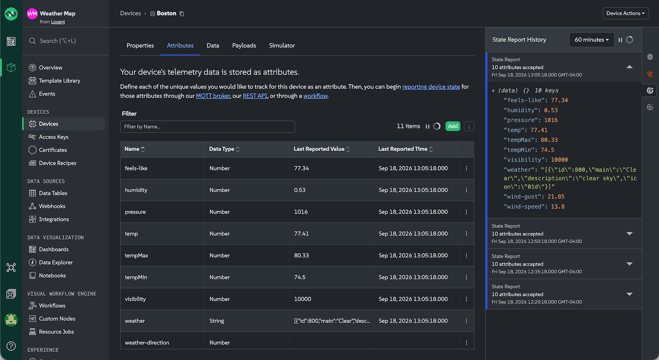
Task: Open Notebooks page
Action: pyautogui.click(x=52, y=276)
